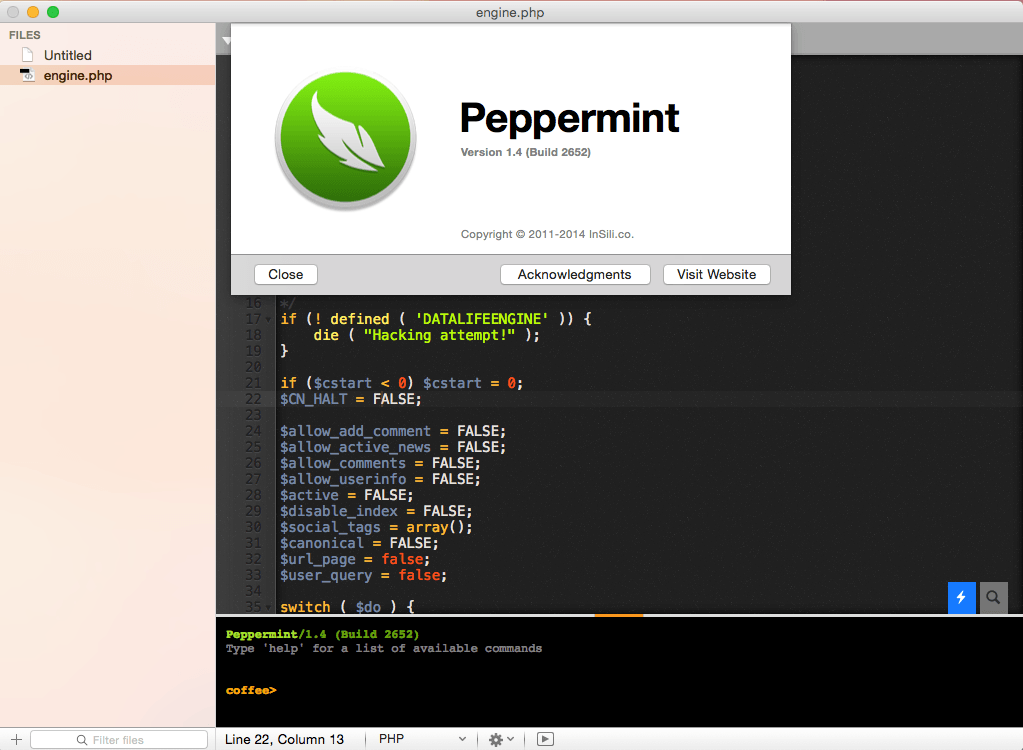The width and height of the screenshot is (1023, 750).
Task: Click the blue lightning bolt button
Action: point(962,597)
